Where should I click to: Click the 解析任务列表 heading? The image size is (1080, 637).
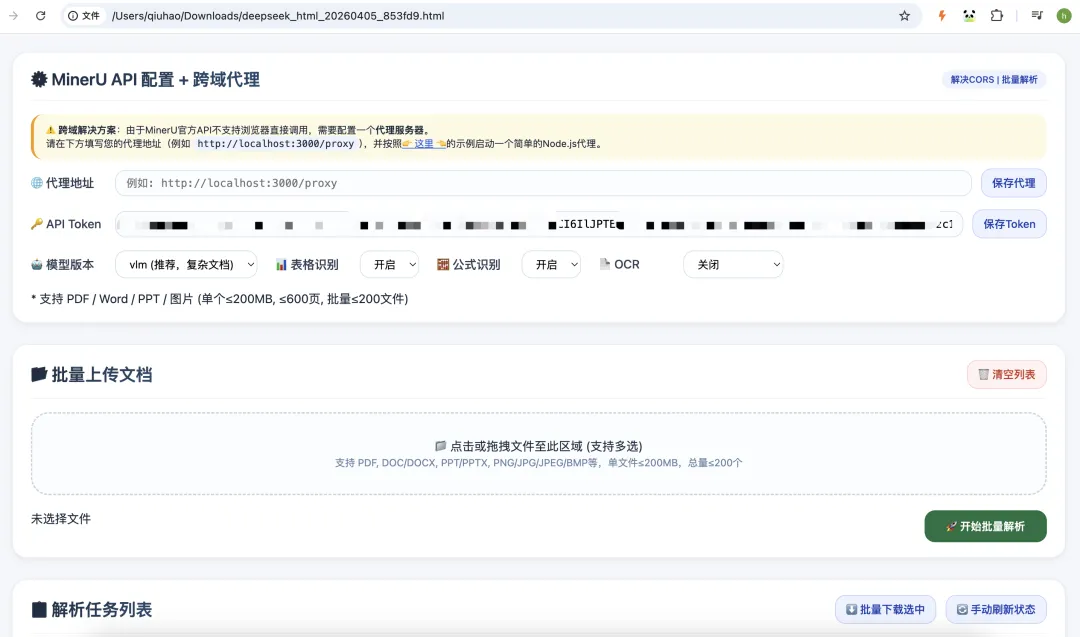pyautogui.click(x=101, y=609)
